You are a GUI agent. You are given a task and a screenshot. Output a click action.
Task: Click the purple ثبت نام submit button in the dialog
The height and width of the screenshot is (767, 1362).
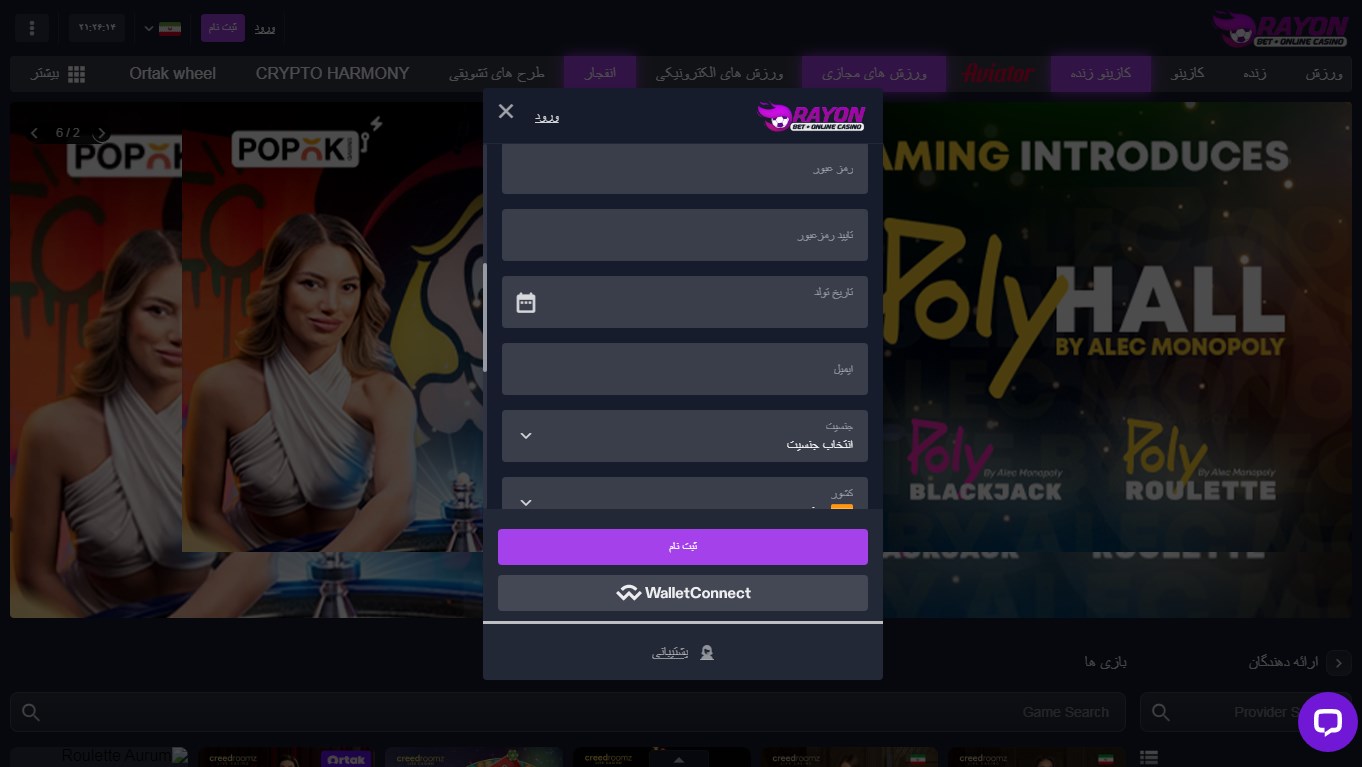(x=683, y=547)
